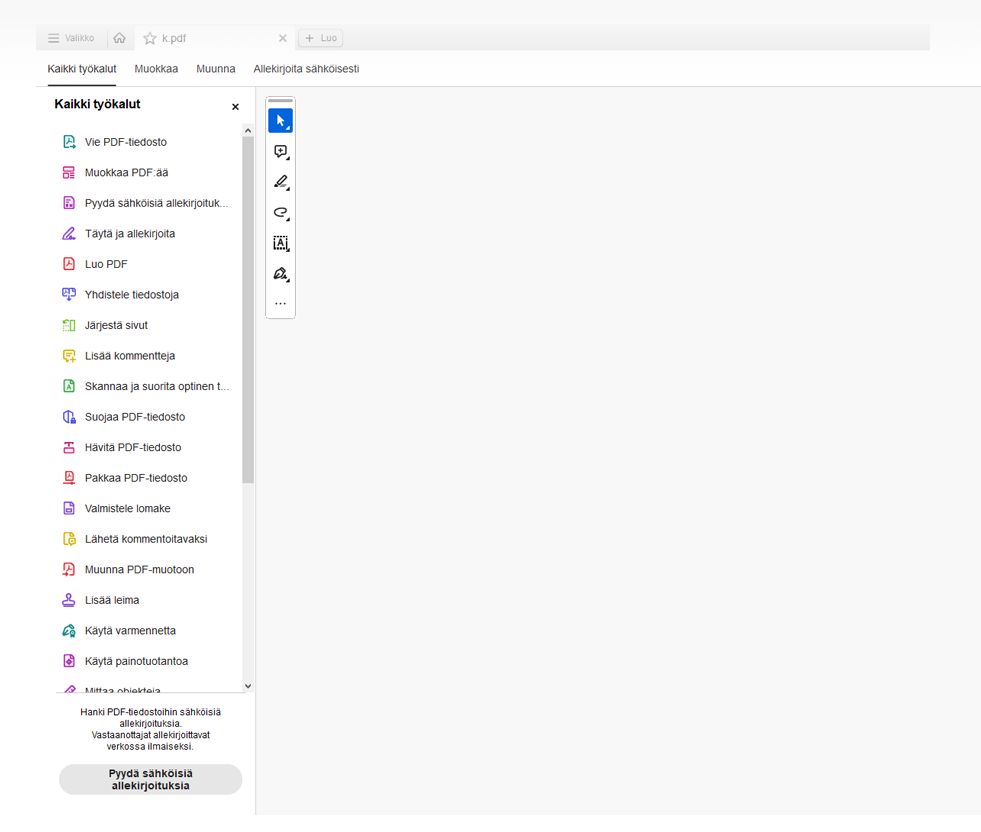Click the Käytä painotuotantoa icon

click(69, 661)
